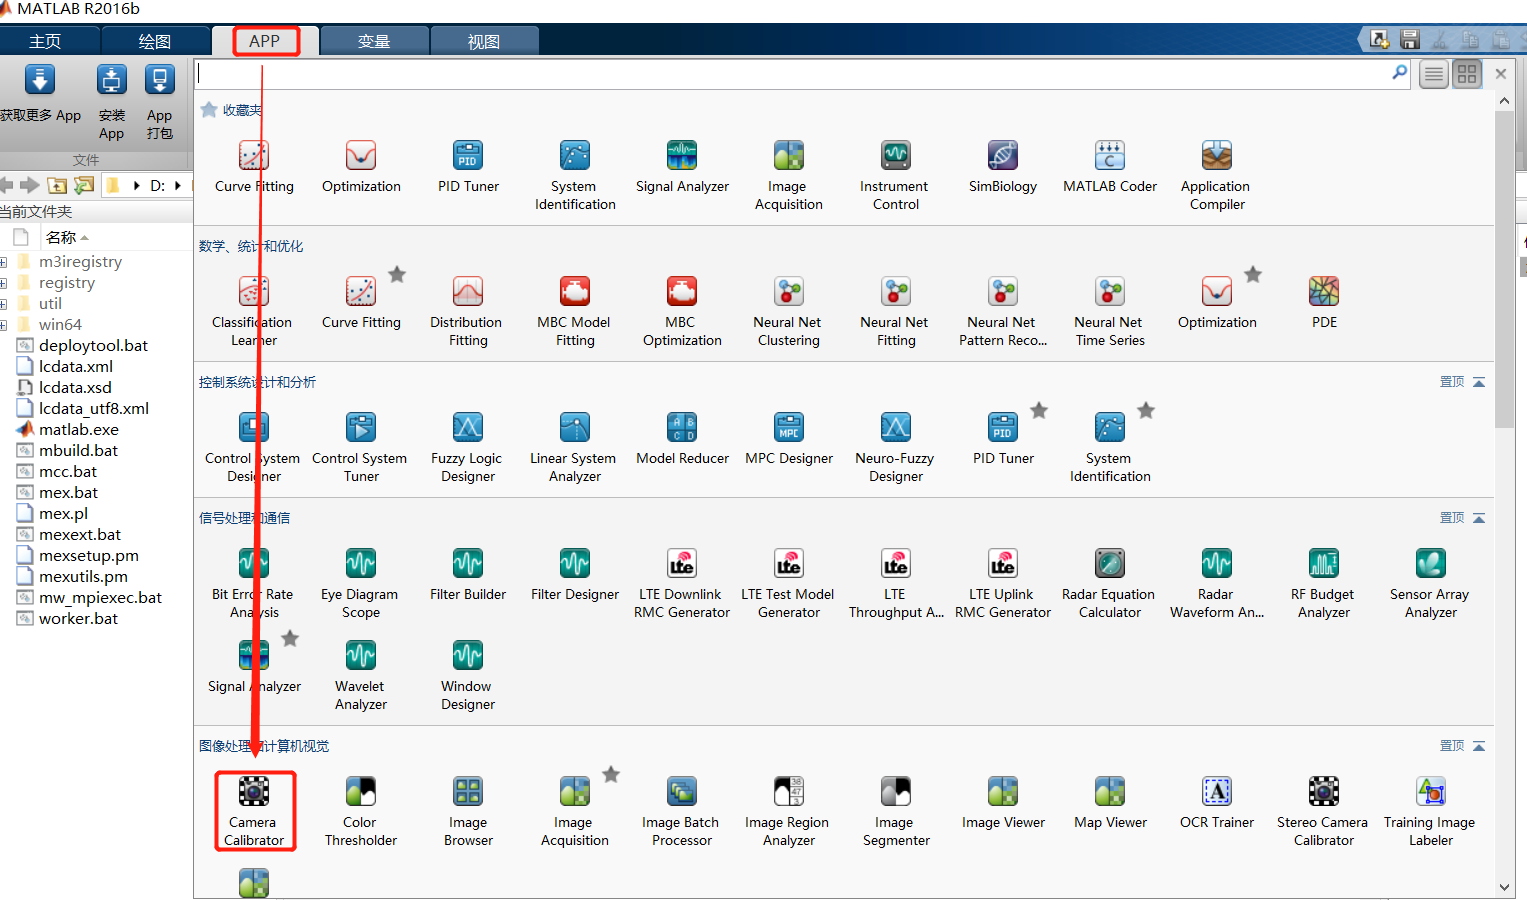1527x900 pixels.
Task: Open Application Compiler
Action: point(1216,176)
